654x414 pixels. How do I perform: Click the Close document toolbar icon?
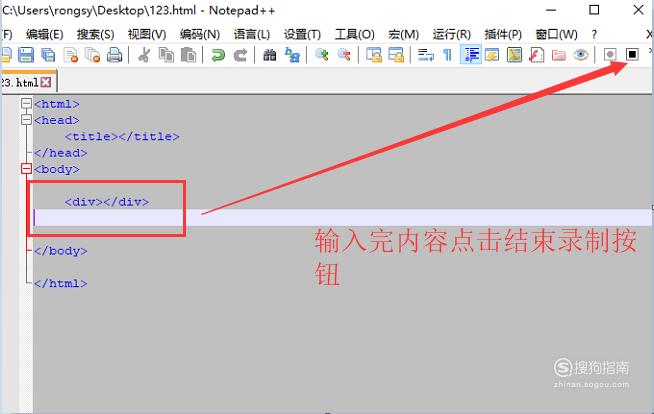[70, 55]
